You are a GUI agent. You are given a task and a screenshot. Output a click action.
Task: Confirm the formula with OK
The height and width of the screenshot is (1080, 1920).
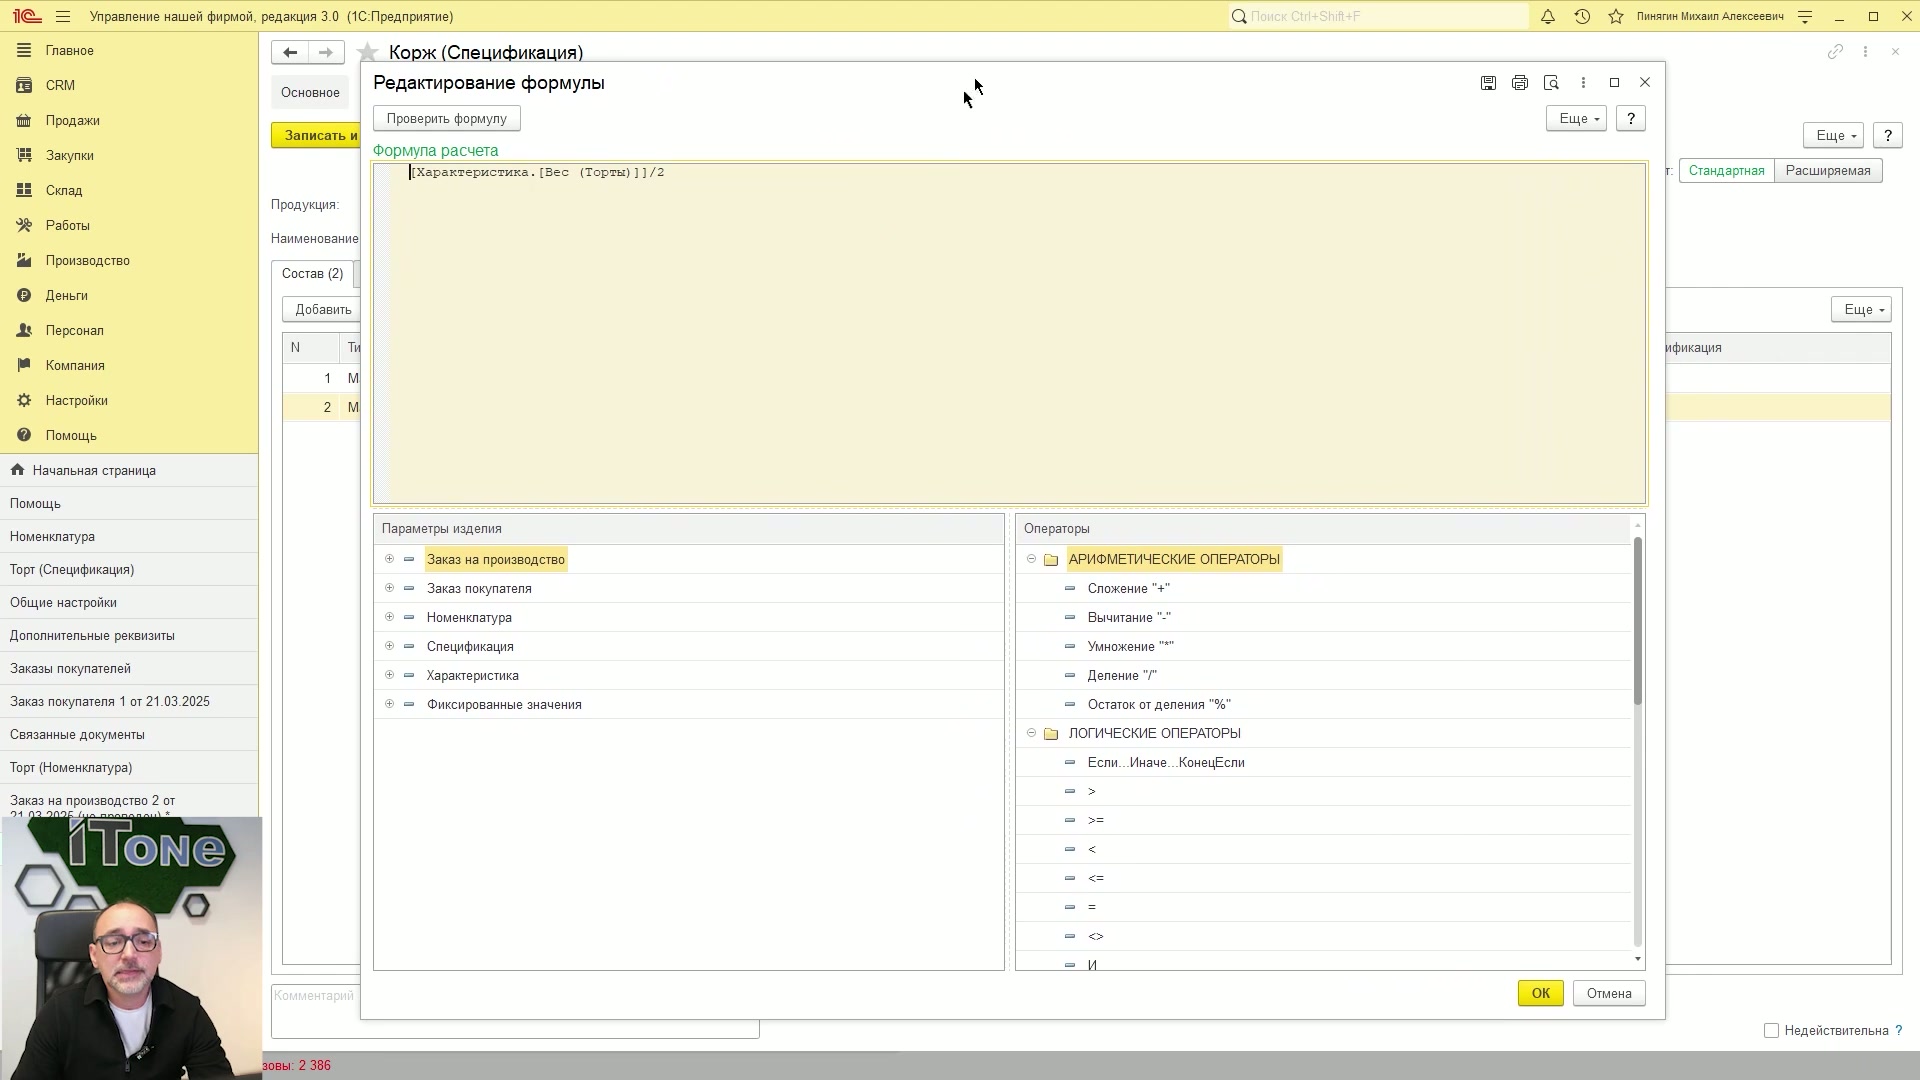pos(1540,993)
